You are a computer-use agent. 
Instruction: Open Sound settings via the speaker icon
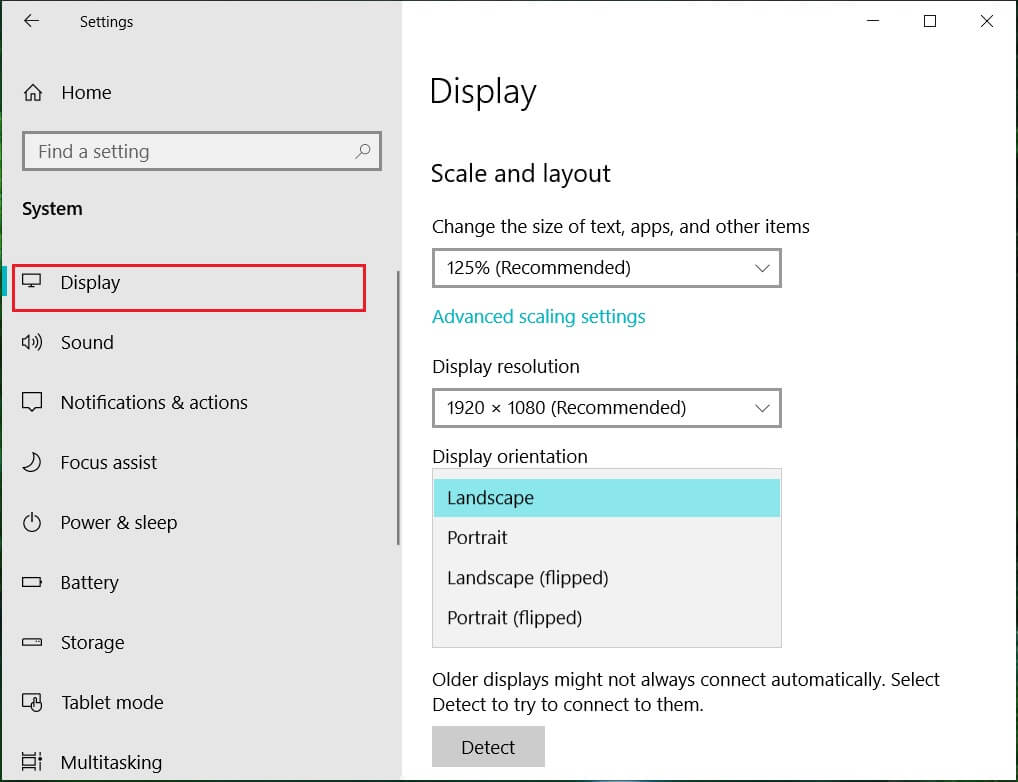[x=33, y=342]
